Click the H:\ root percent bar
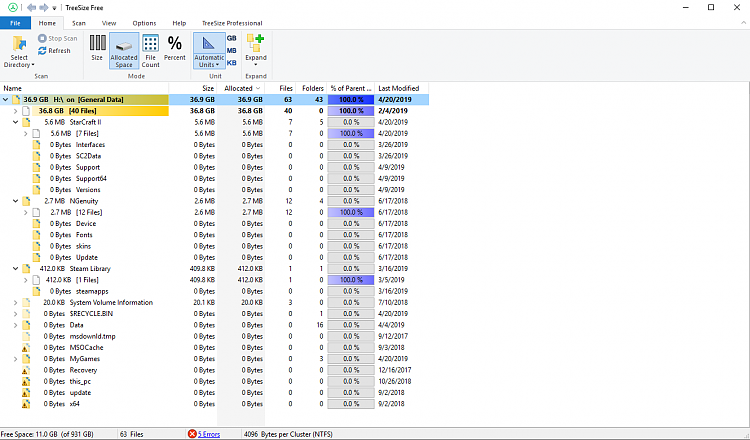750x440 pixels. (351, 99)
